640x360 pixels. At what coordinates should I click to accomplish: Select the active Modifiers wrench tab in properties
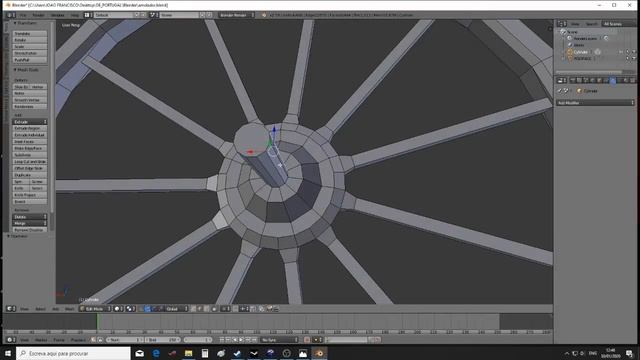pos(613,80)
